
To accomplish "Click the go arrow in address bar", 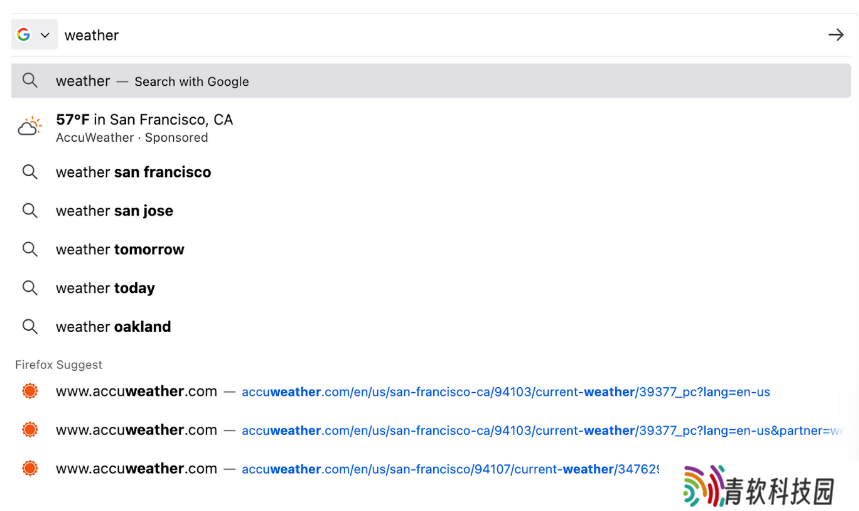I will tap(836, 35).
